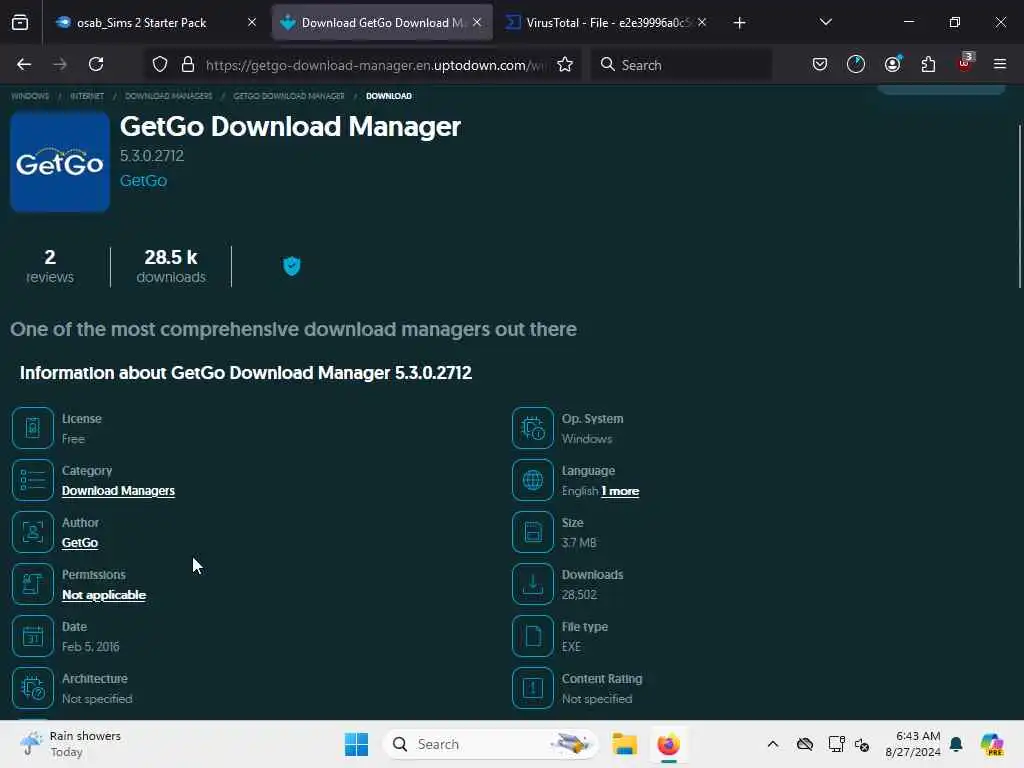Open the GetGo developer link under version

coord(143,180)
